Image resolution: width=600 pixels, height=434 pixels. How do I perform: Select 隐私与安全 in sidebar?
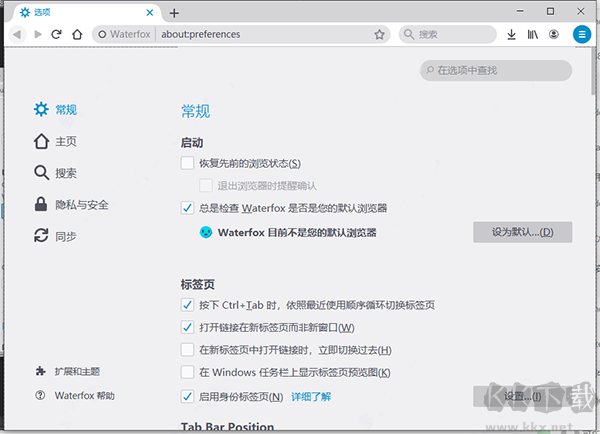70,205
